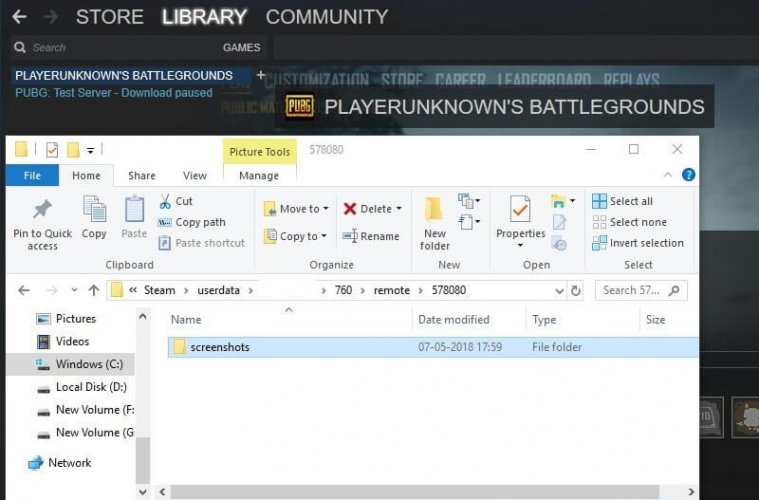Expand the Delete options arrow
This screenshot has height=500, width=759.
[399, 209]
